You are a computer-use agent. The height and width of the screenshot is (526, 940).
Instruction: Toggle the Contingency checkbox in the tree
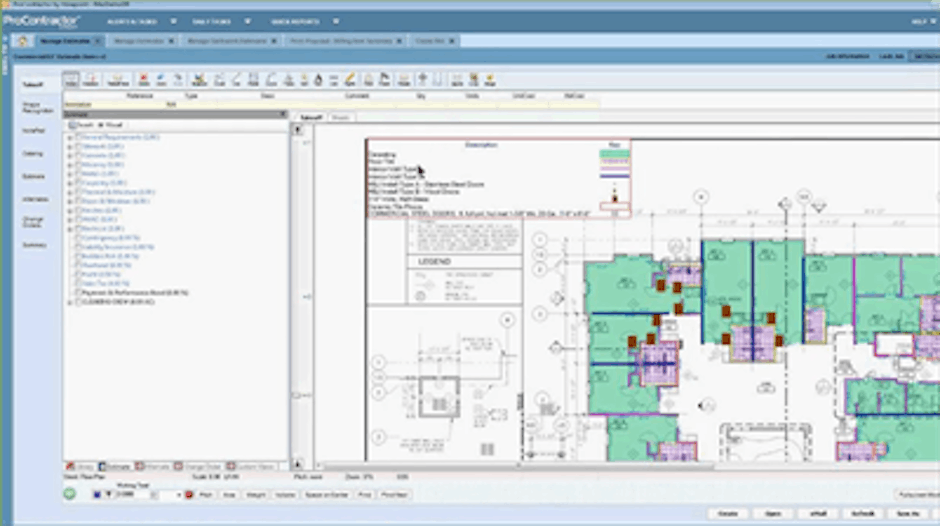(x=78, y=239)
